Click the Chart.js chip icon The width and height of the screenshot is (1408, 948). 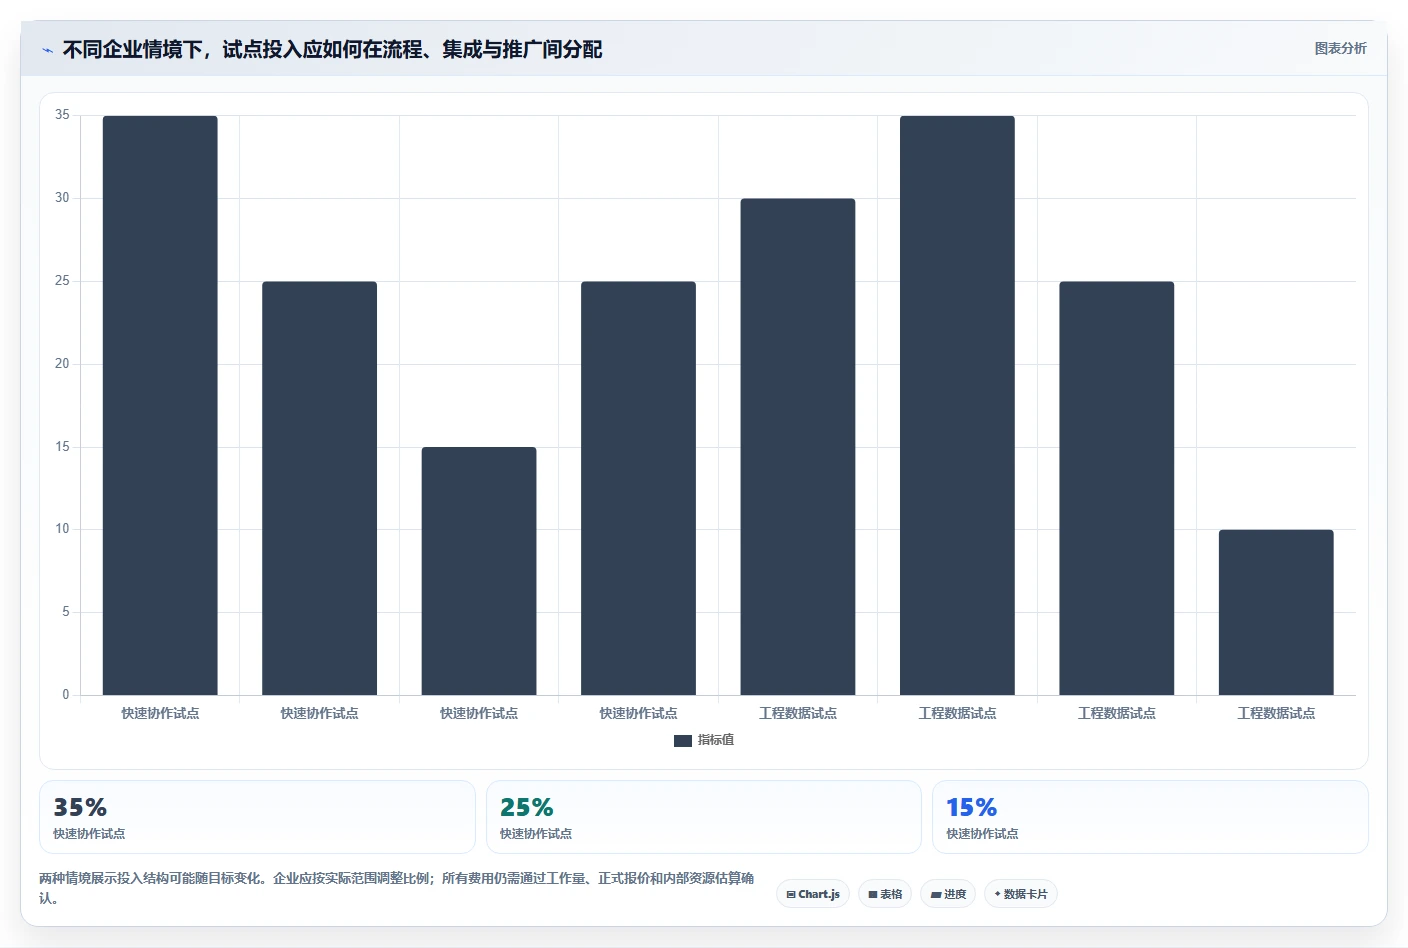791,895
